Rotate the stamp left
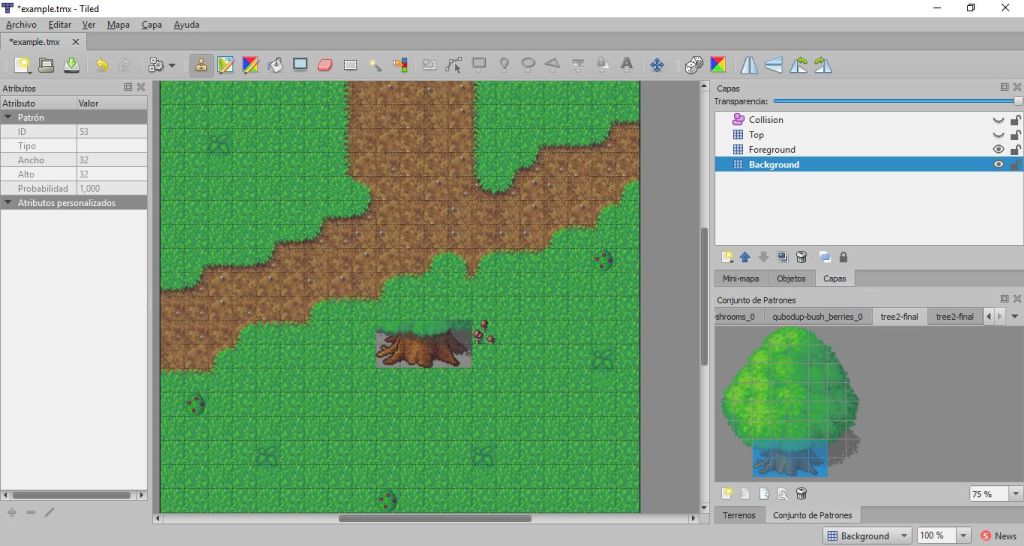The image size is (1024, 546). point(799,65)
